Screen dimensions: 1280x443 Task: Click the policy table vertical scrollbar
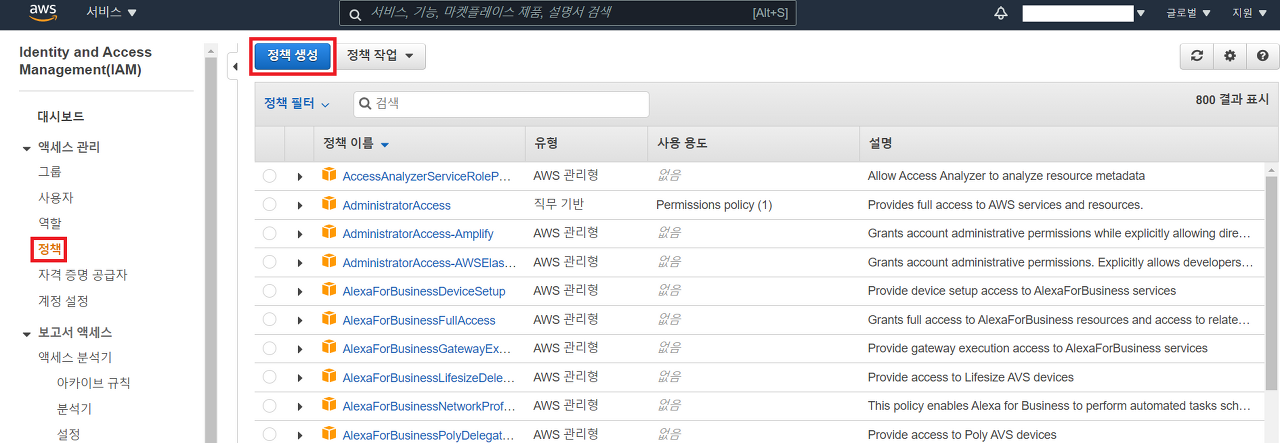click(x=1271, y=283)
